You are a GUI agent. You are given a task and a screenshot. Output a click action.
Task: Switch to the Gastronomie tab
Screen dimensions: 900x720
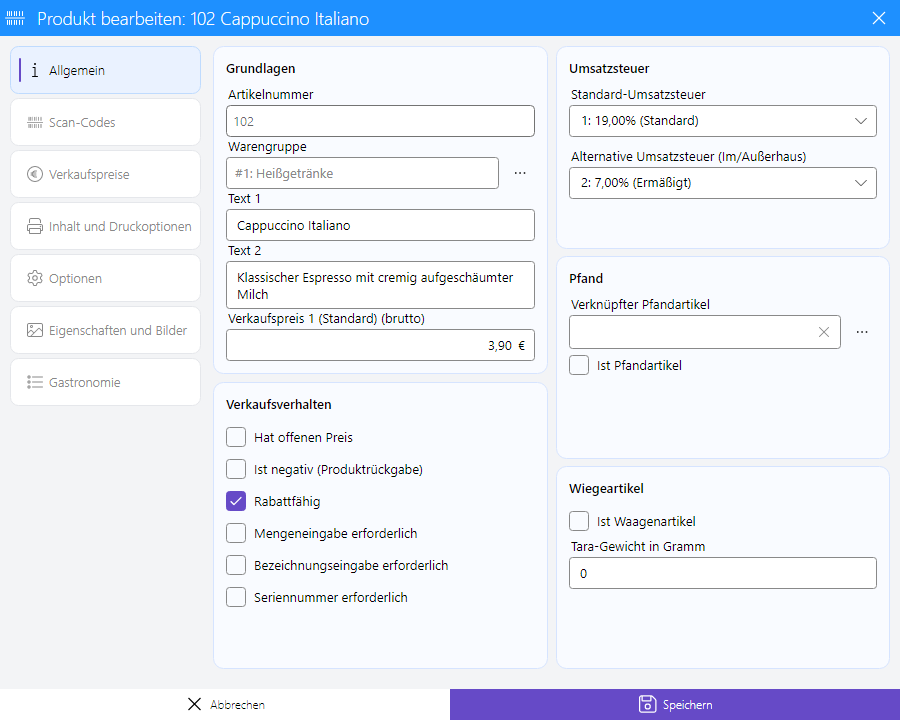click(x=106, y=382)
